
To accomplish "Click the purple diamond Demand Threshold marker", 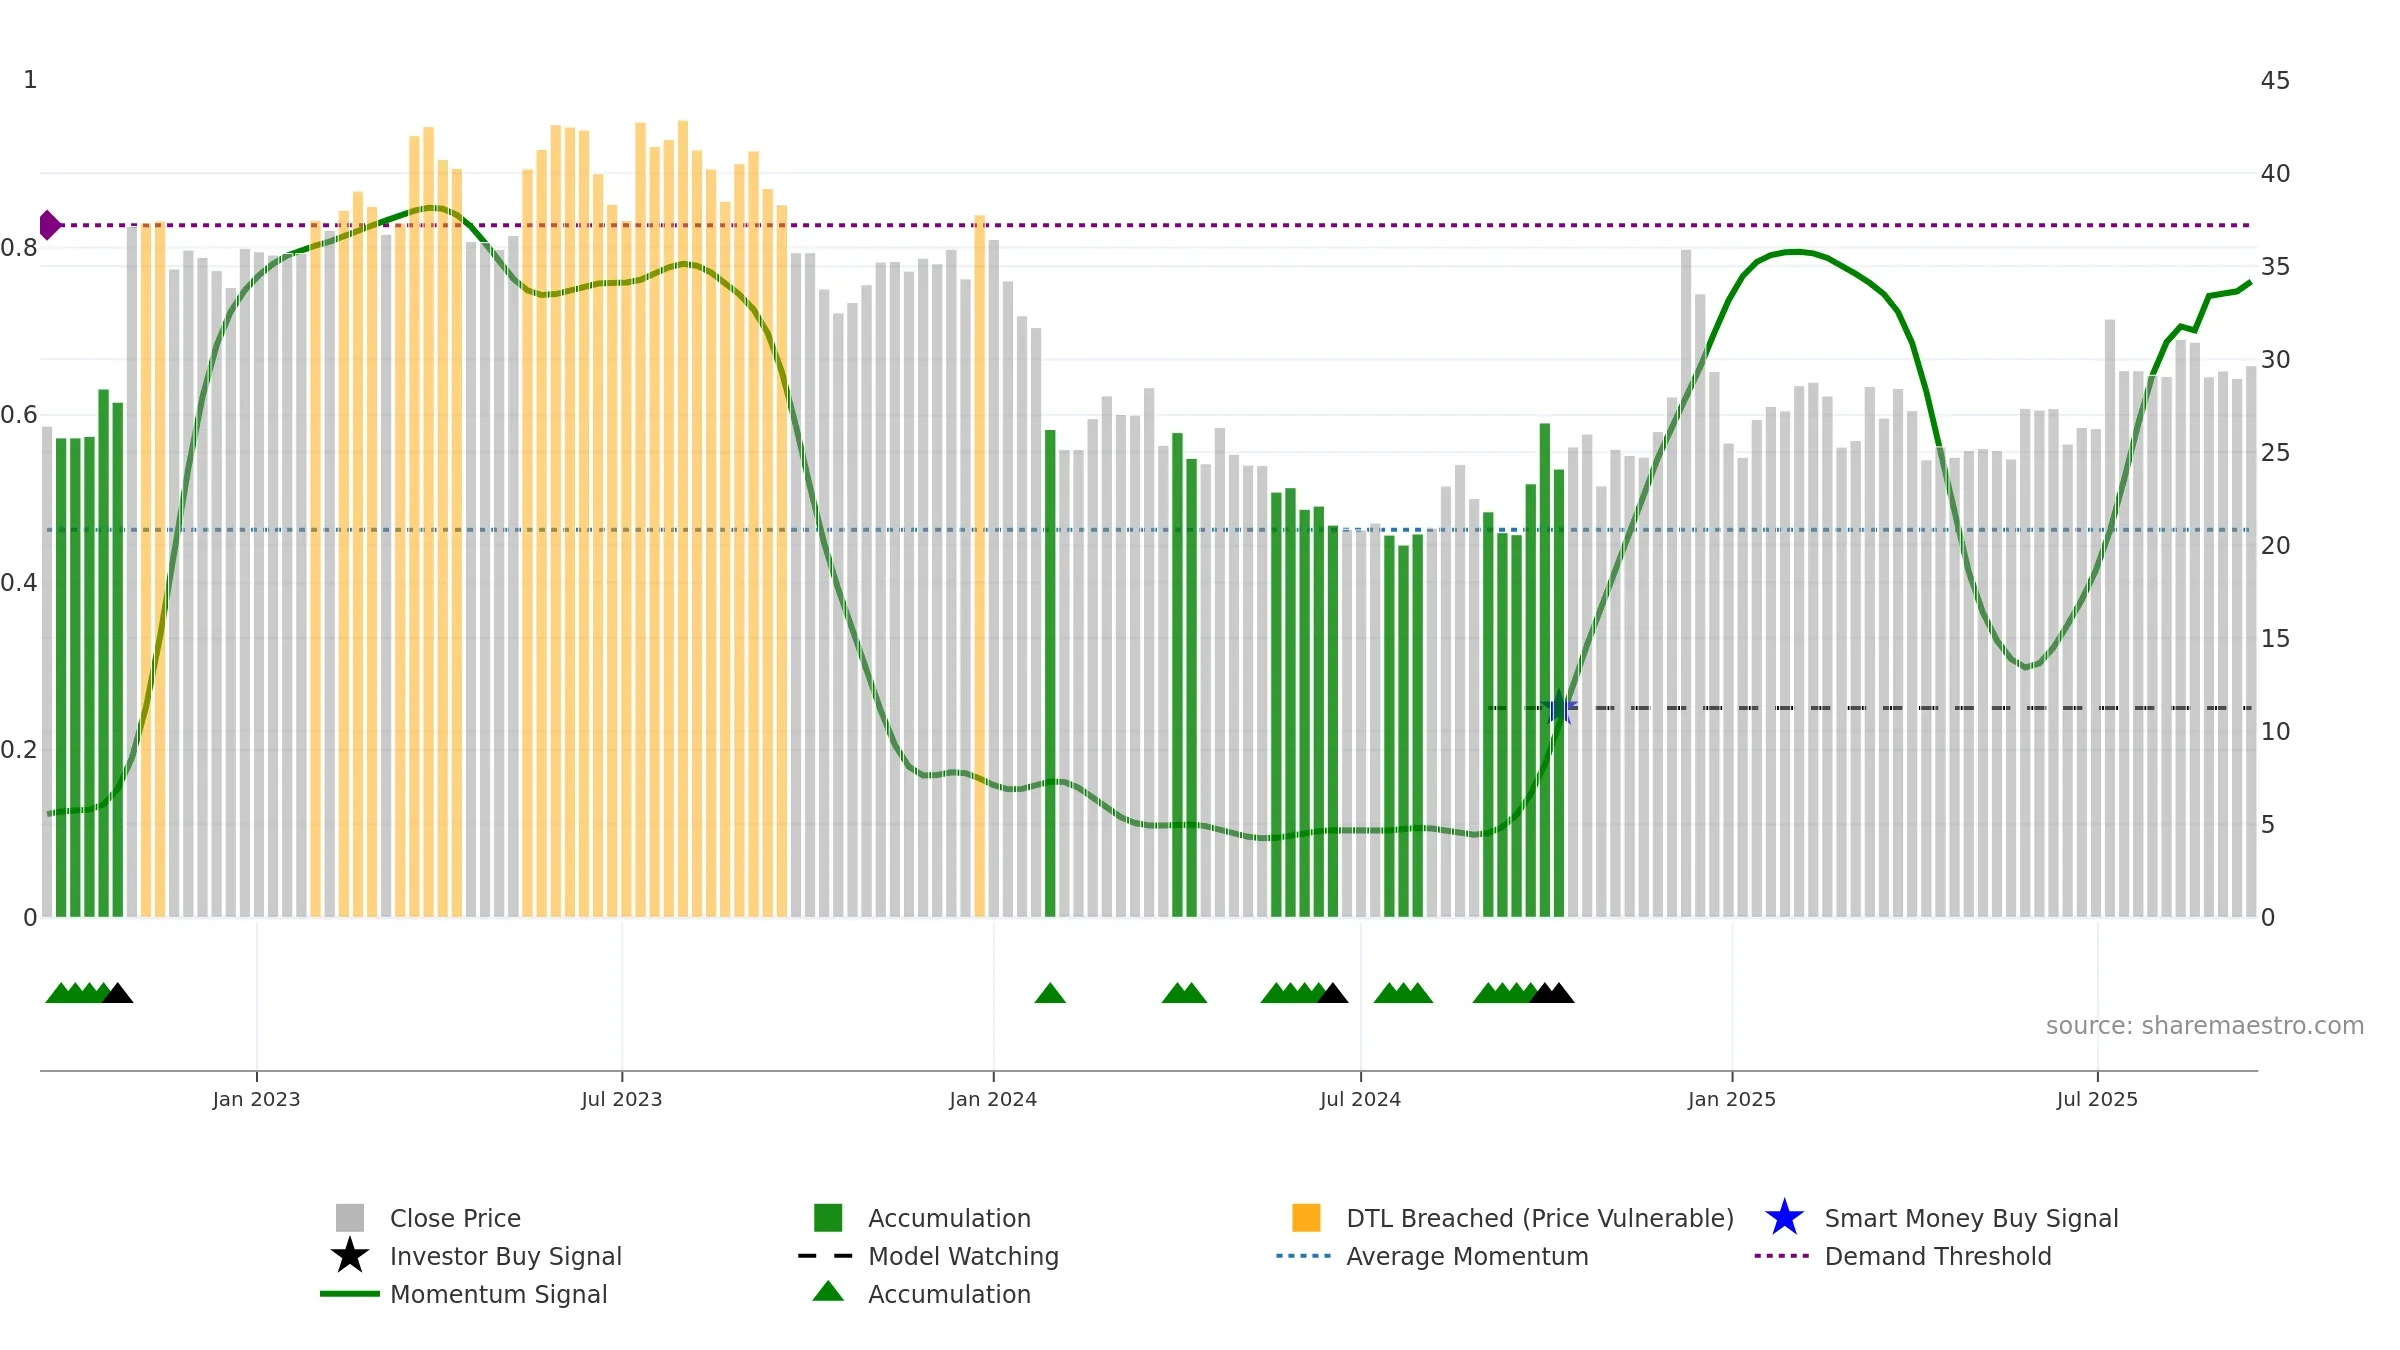I will click(x=49, y=225).
